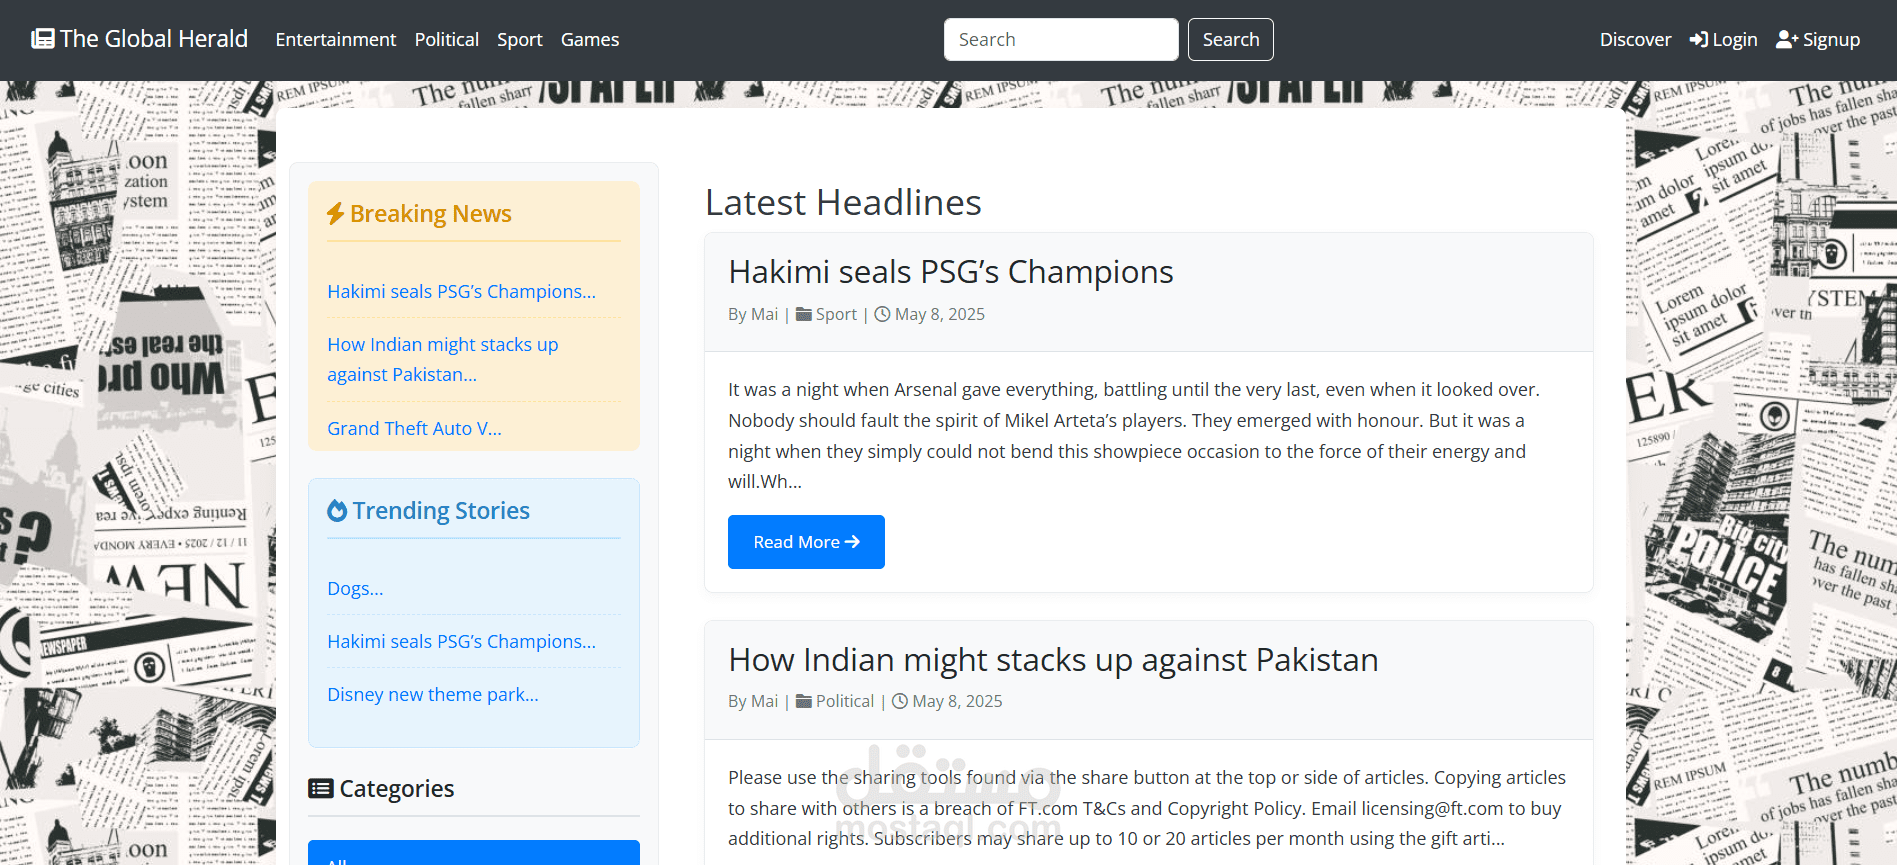Click the Trending Stories flame icon

coord(337,511)
